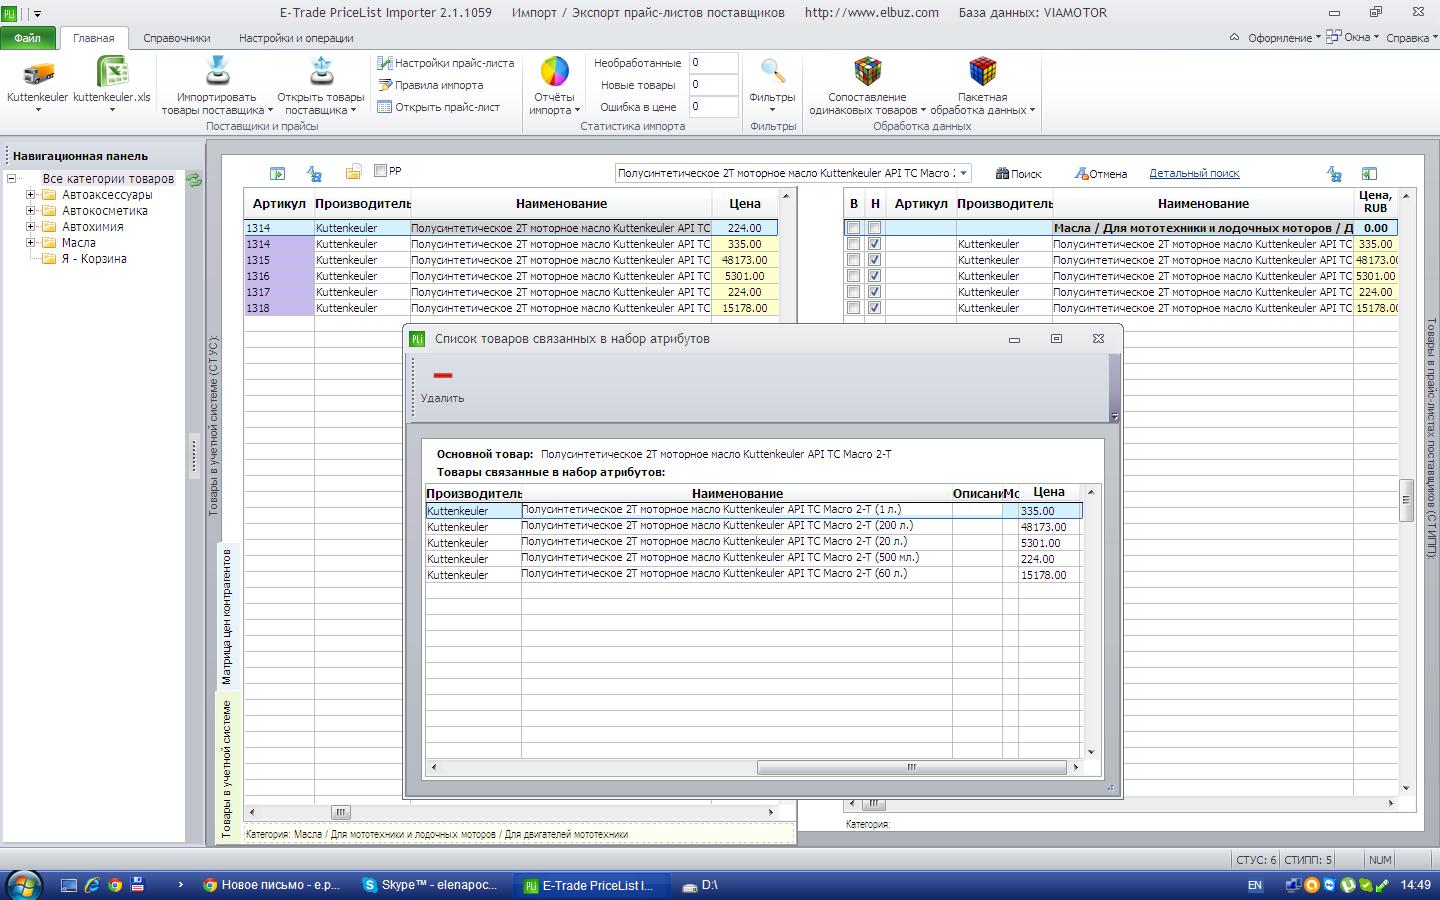
Task: Click the supplier table vertical scrollbar thumb
Action: pos(1406,500)
